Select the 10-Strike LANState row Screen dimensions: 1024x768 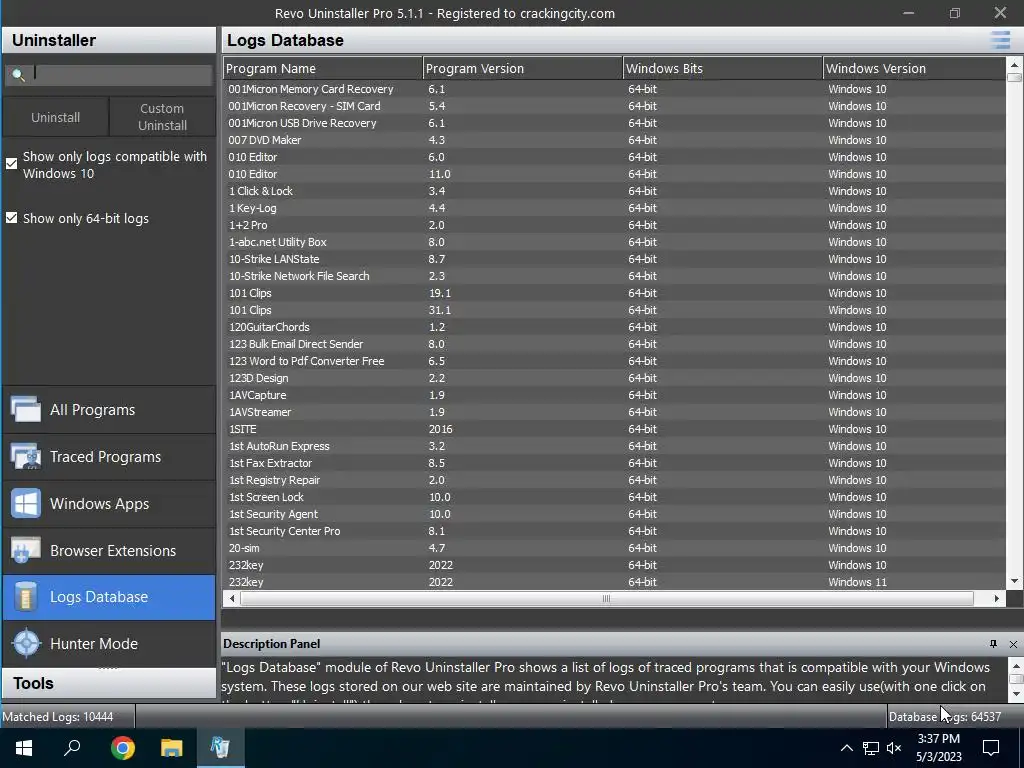[x=615, y=259]
